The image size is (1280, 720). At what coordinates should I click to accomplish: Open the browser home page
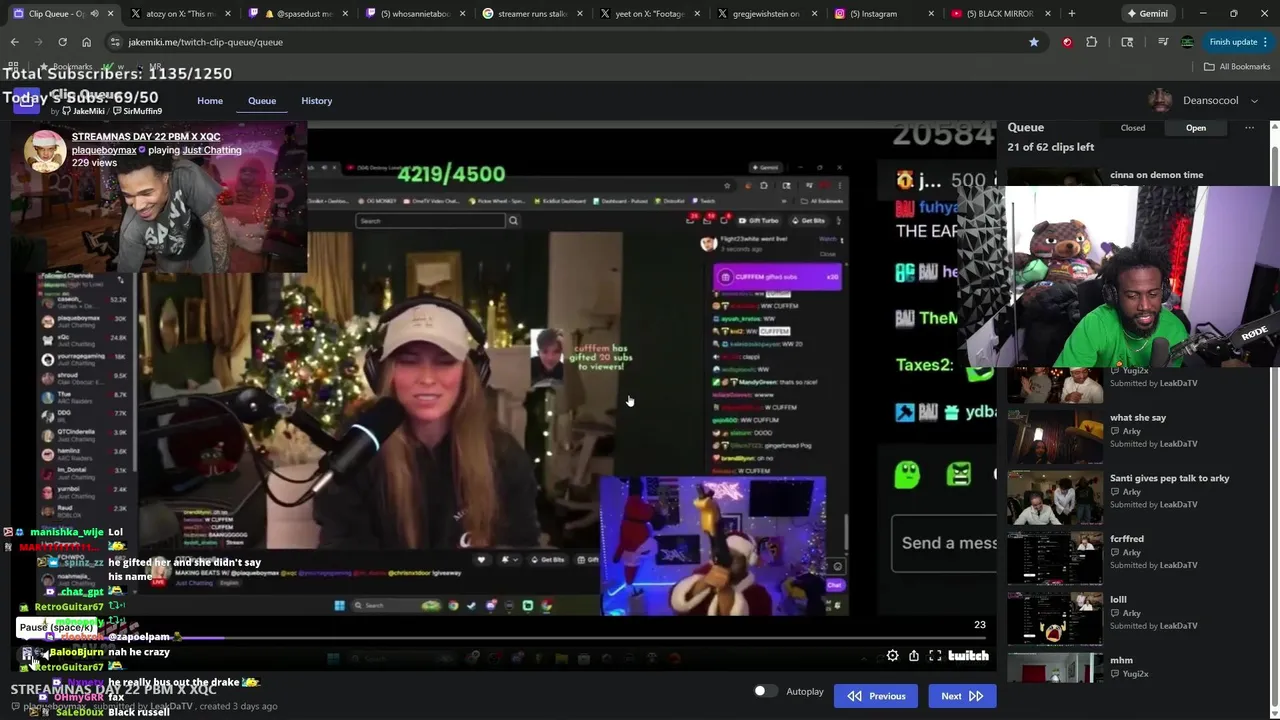point(86,42)
